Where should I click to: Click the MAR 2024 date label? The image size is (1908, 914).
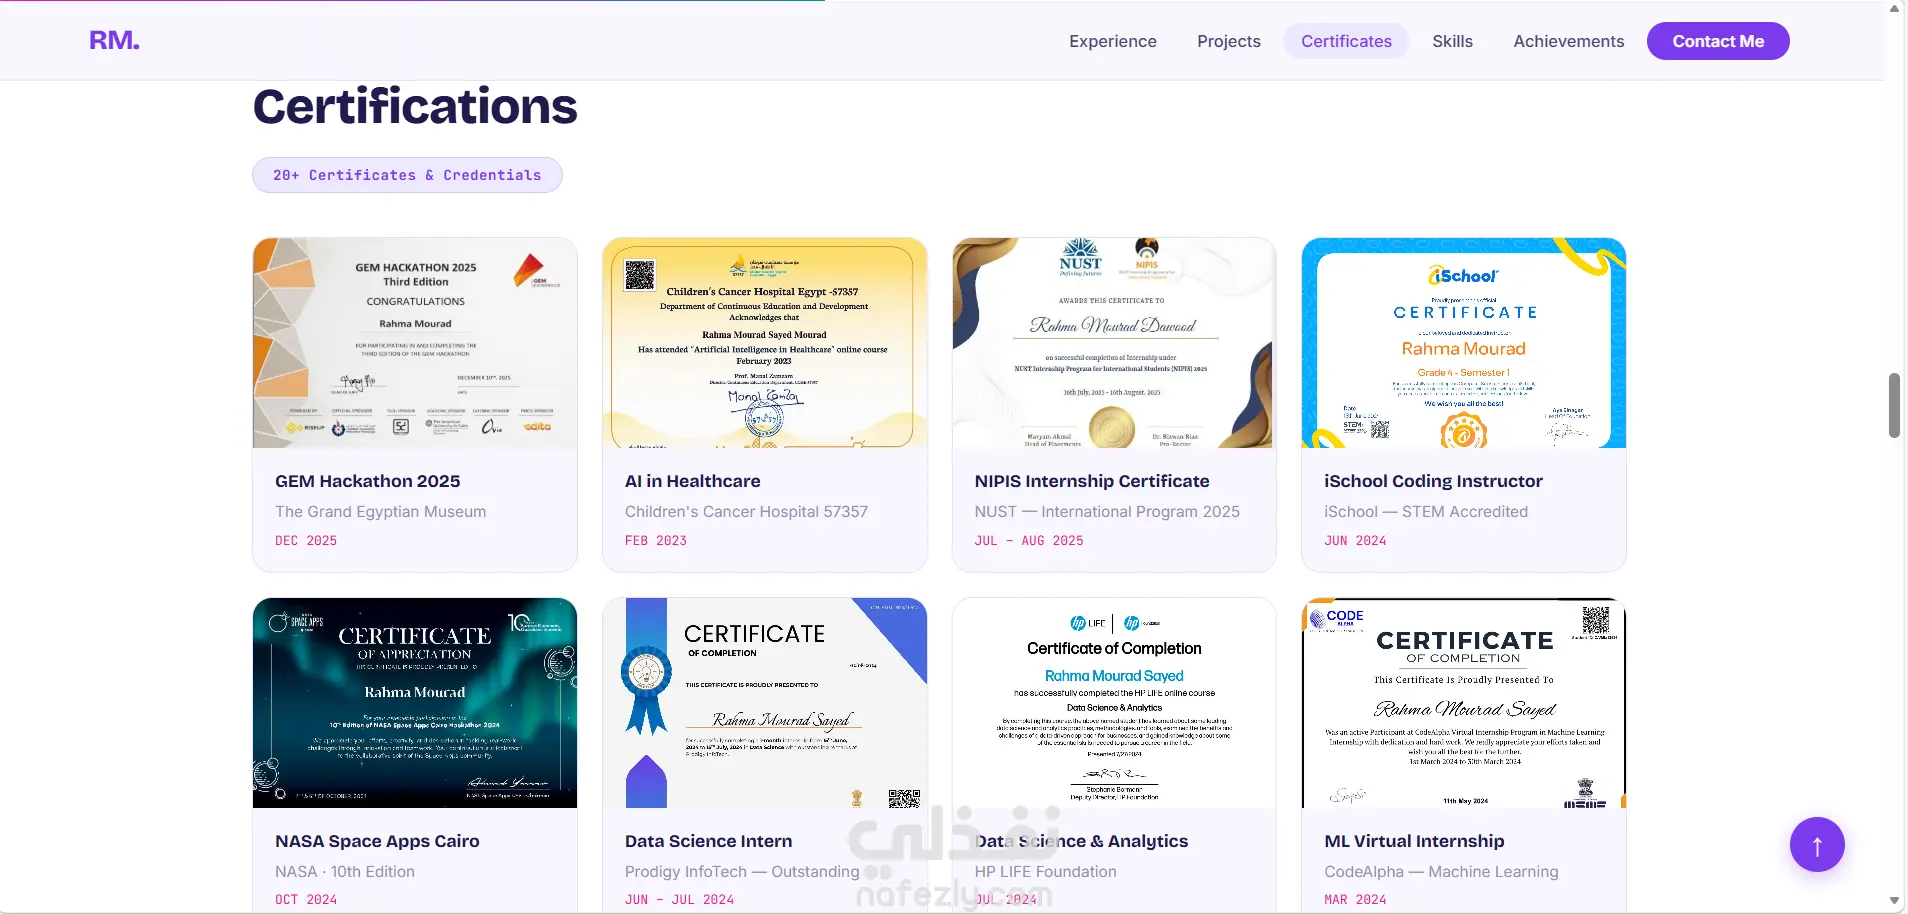(1355, 899)
